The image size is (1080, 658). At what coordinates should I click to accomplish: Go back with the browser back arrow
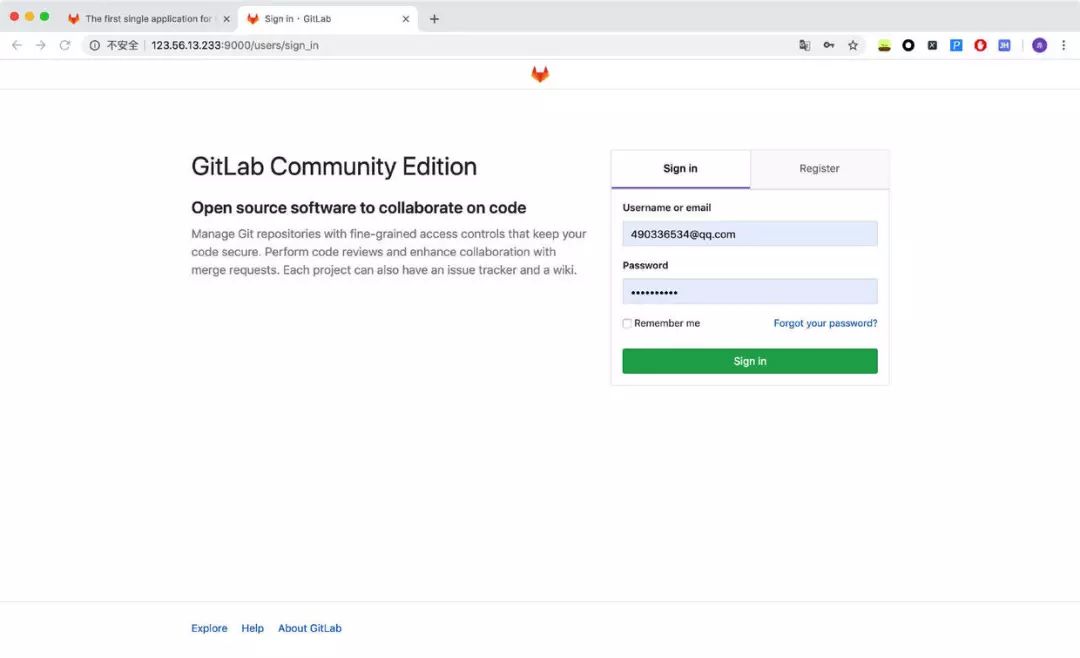[17, 45]
